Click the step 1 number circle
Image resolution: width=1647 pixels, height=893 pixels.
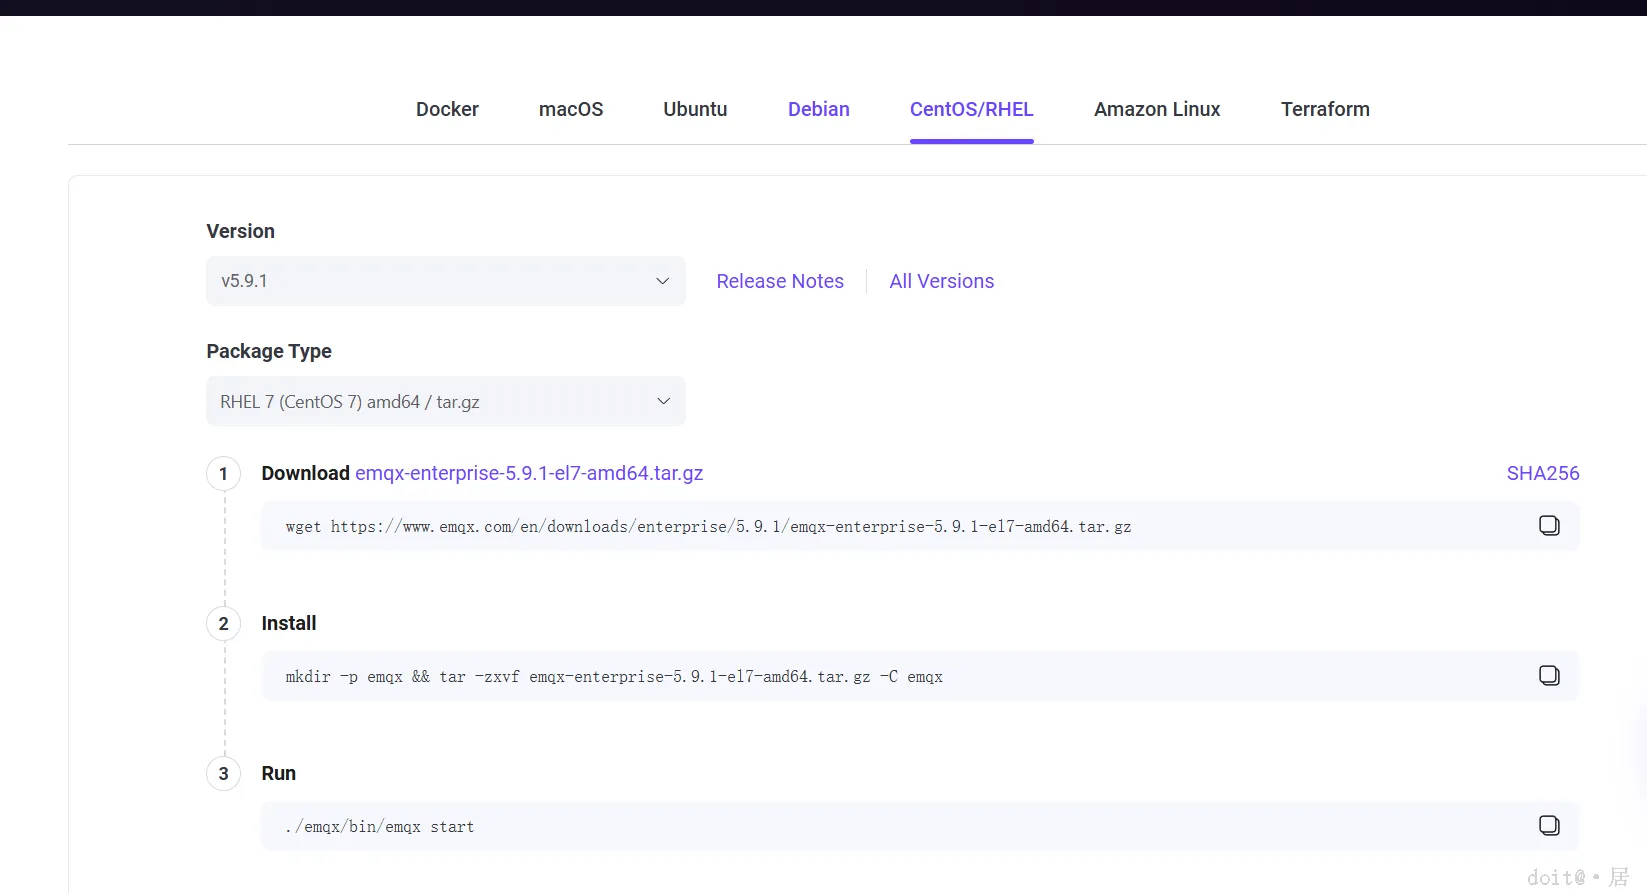223,474
